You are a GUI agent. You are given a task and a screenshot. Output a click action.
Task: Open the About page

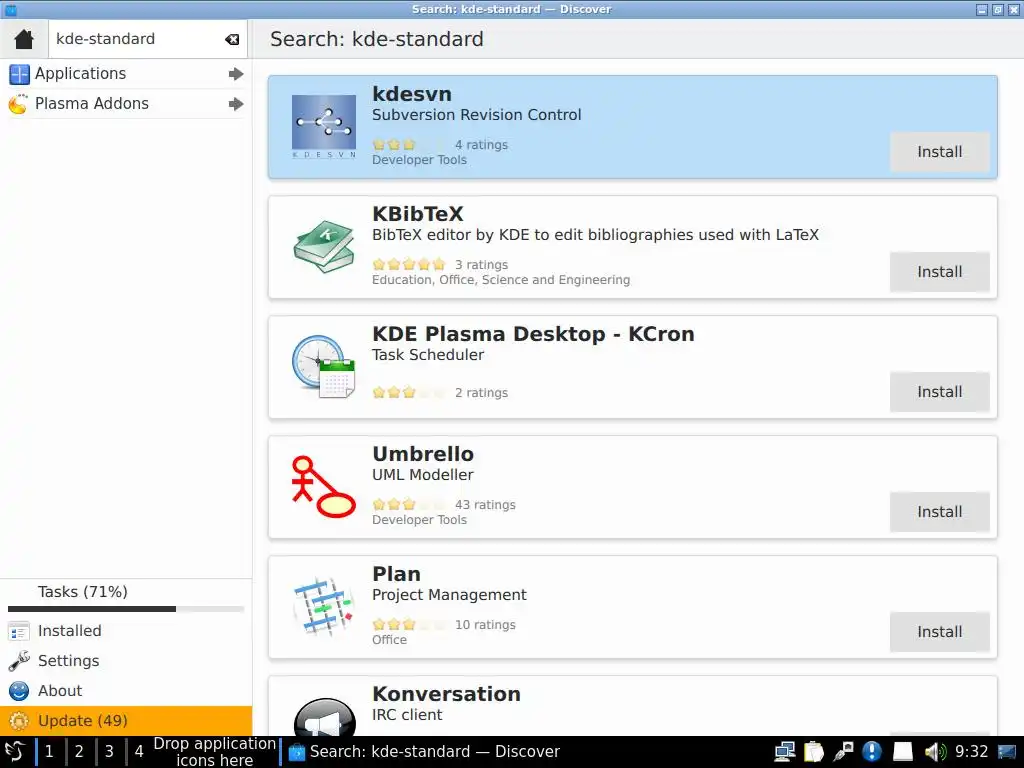click(x=126, y=691)
